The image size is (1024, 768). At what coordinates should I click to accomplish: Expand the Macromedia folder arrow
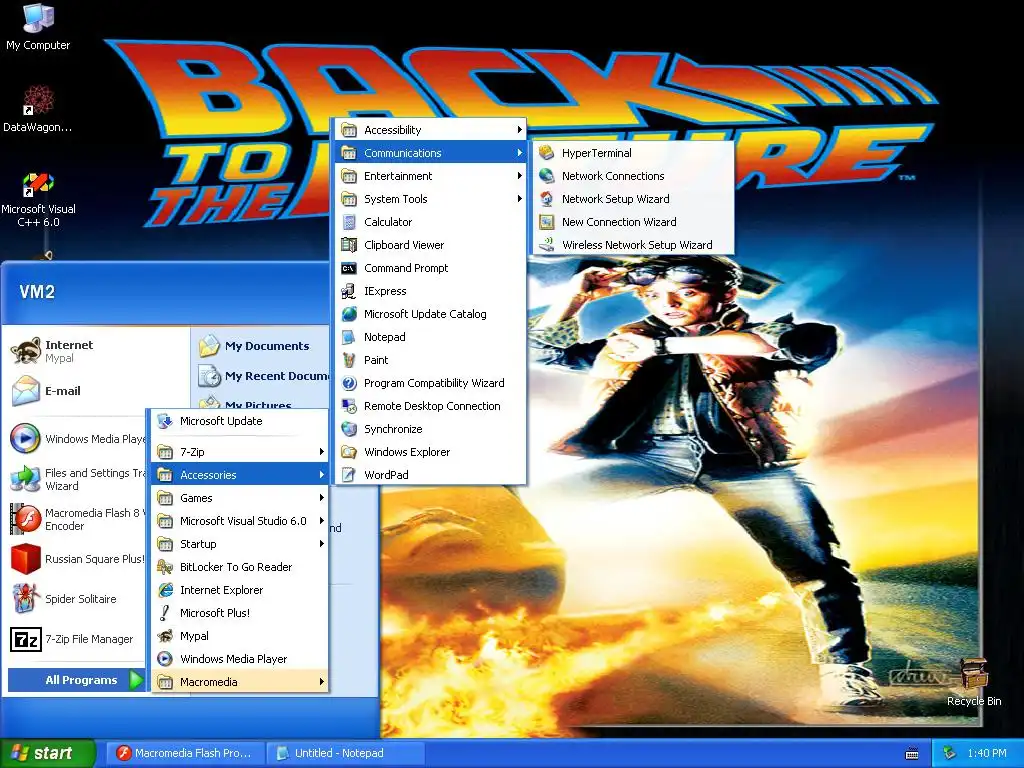pyautogui.click(x=321, y=682)
